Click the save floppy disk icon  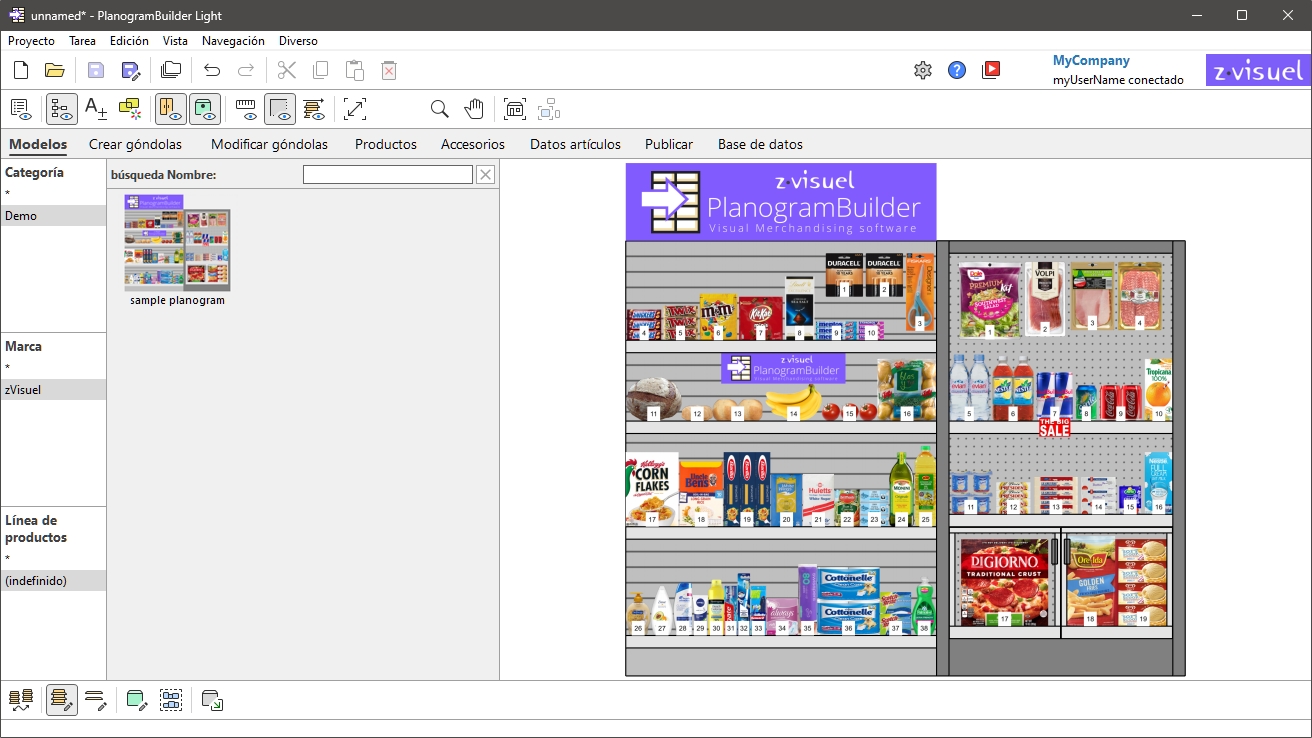coord(96,70)
